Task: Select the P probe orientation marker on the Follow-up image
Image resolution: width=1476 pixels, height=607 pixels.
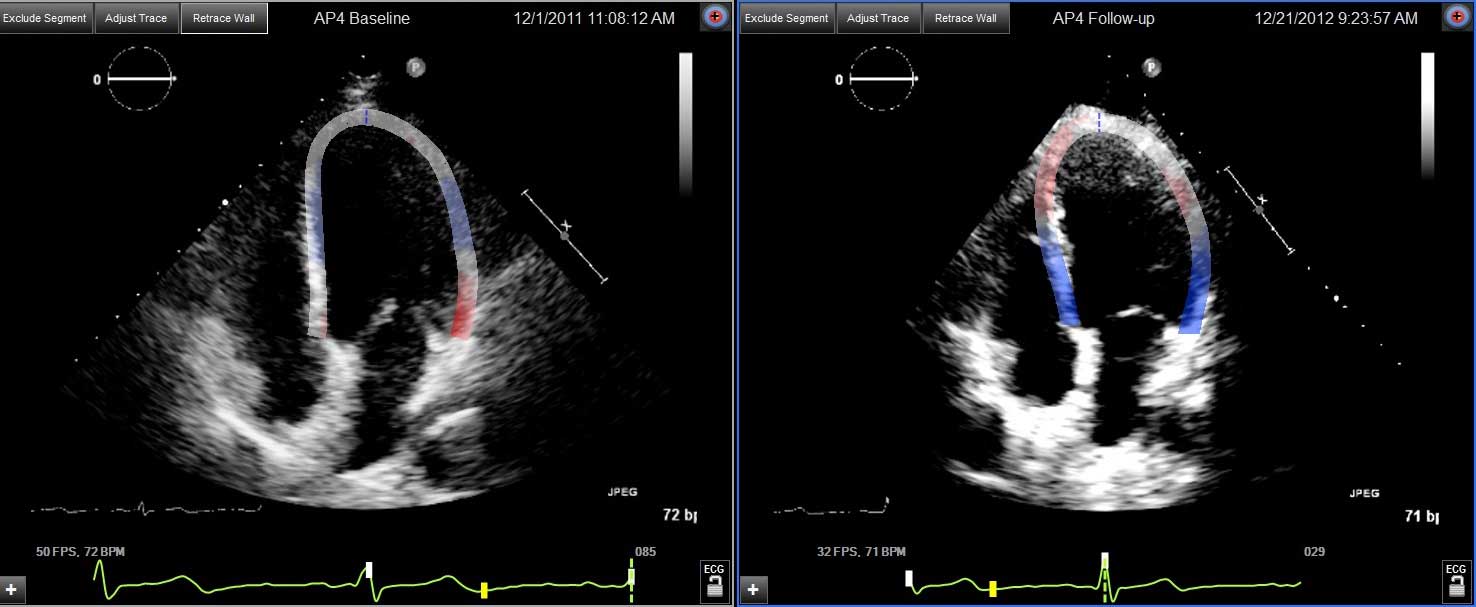Action: (1152, 68)
